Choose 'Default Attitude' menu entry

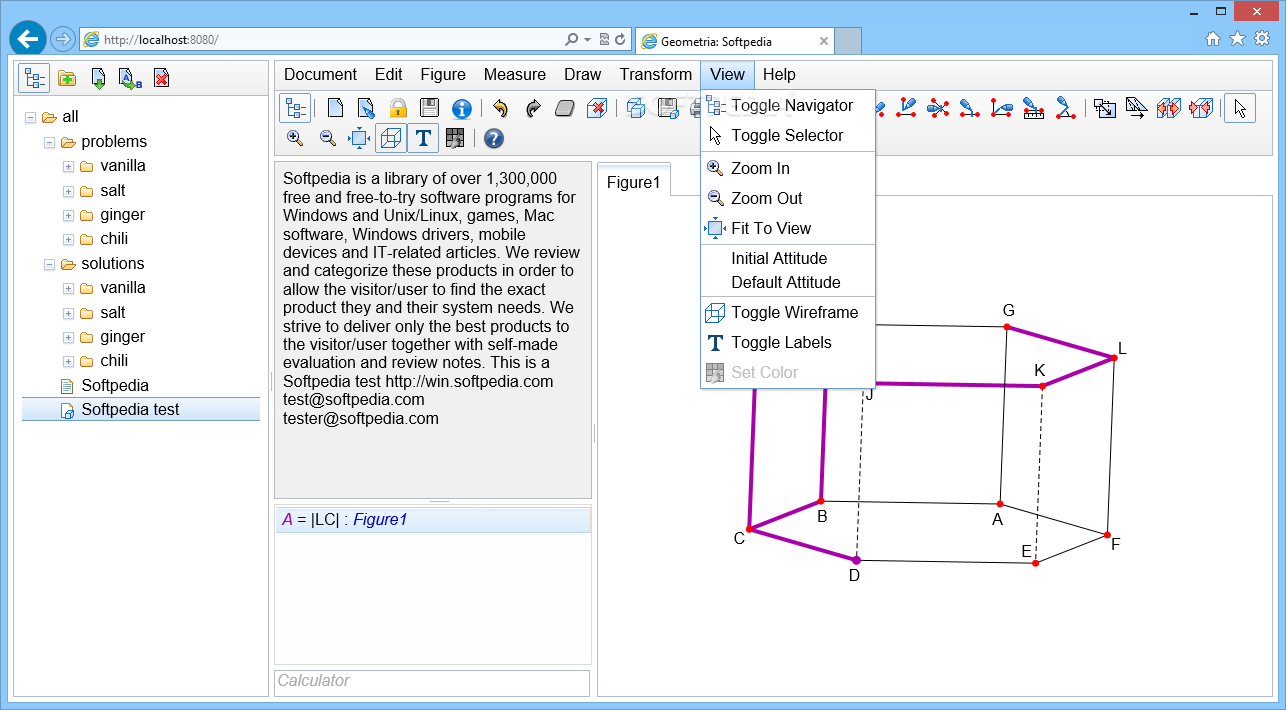click(788, 282)
